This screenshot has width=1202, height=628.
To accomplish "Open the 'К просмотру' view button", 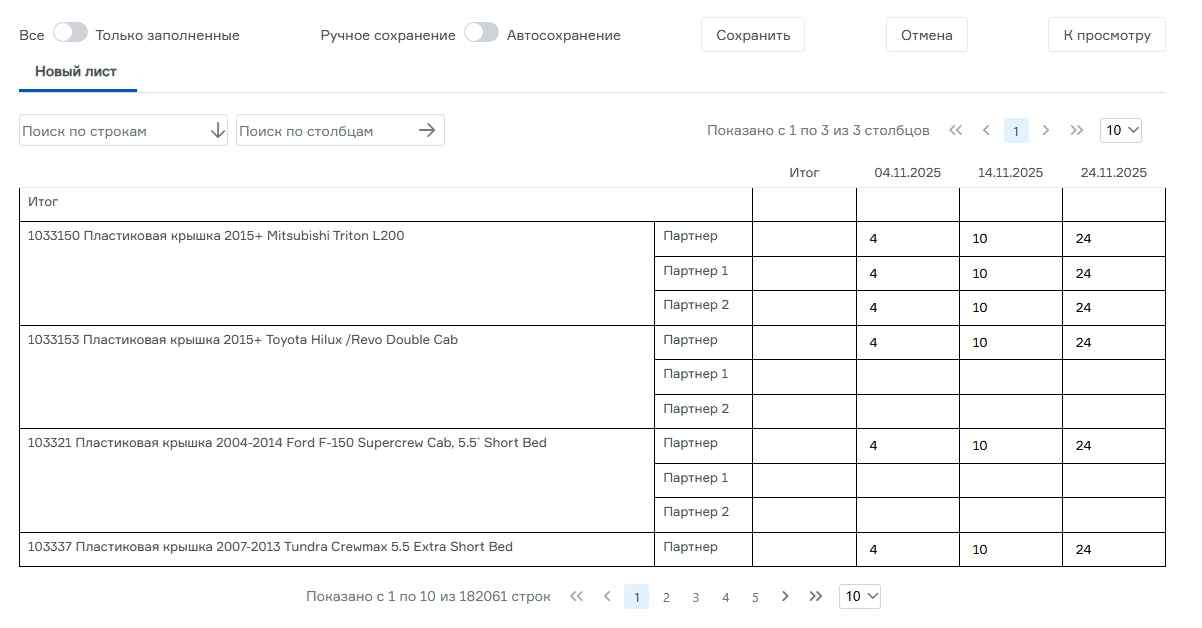I will 1106,35.
